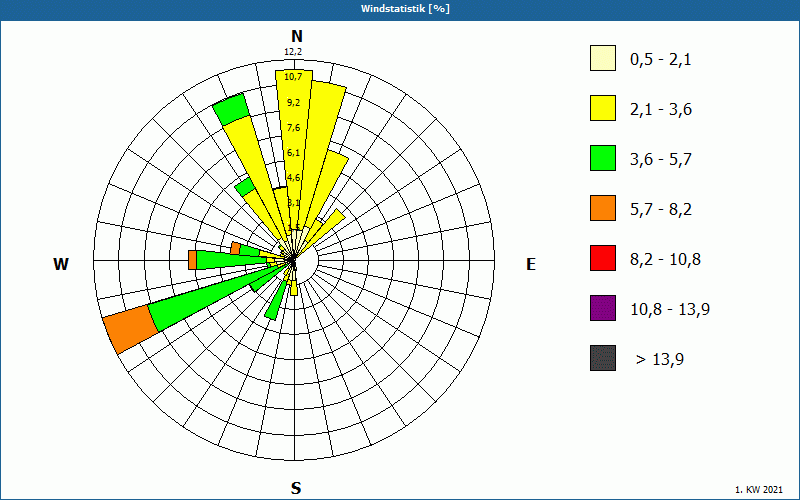Click the '9,2' scale value
This screenshot has width=800, height=500.
(x=293, y=103)
